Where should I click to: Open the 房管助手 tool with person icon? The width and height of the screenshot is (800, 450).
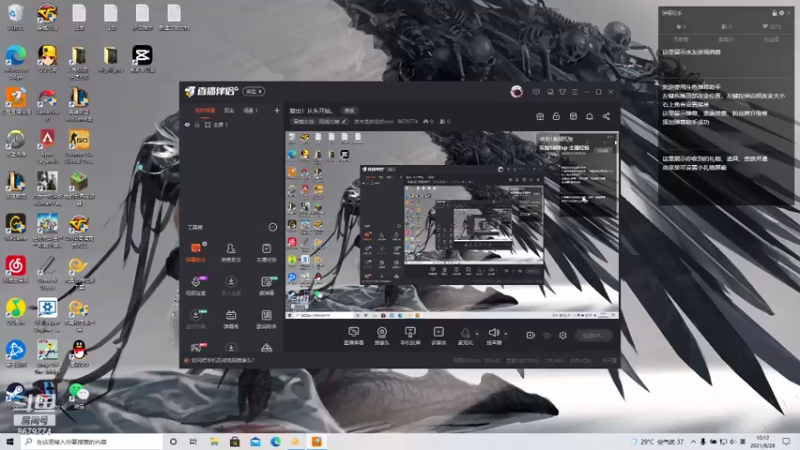pyautogui.click(x=231, y=252)
